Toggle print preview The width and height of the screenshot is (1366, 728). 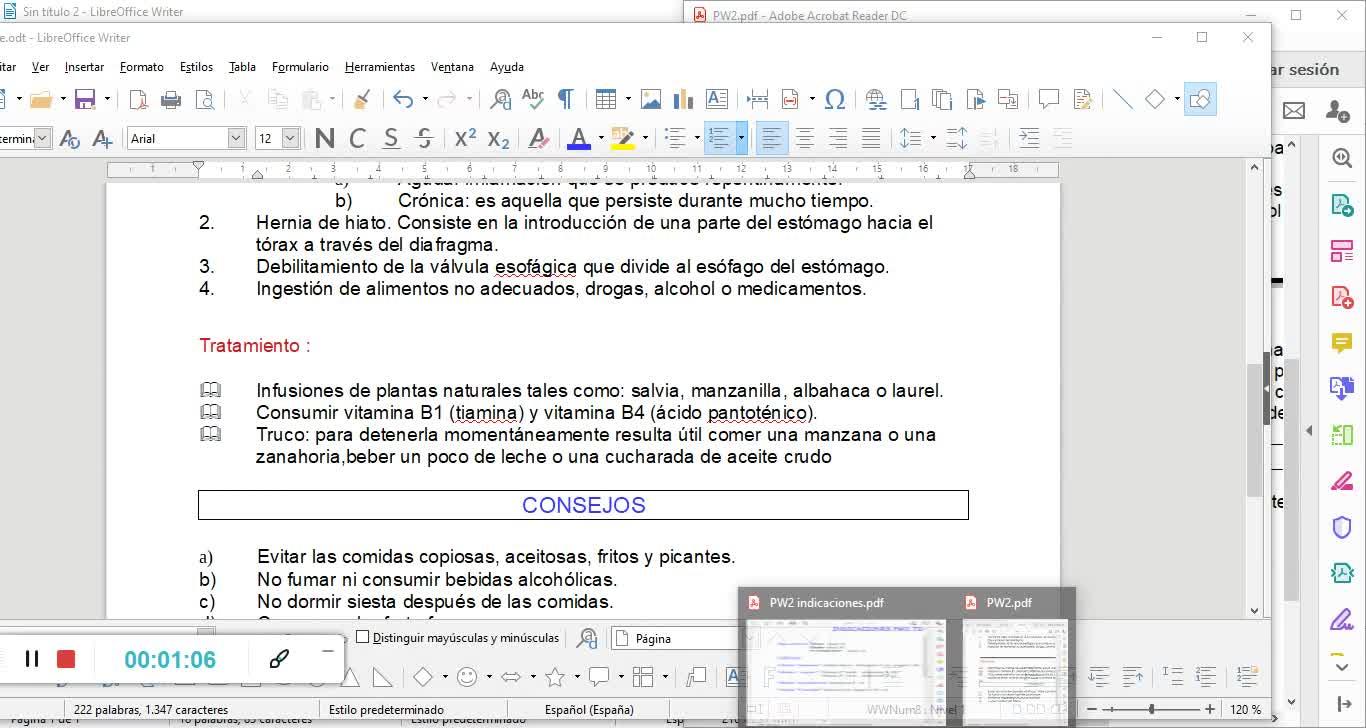[x=204, y=99]
